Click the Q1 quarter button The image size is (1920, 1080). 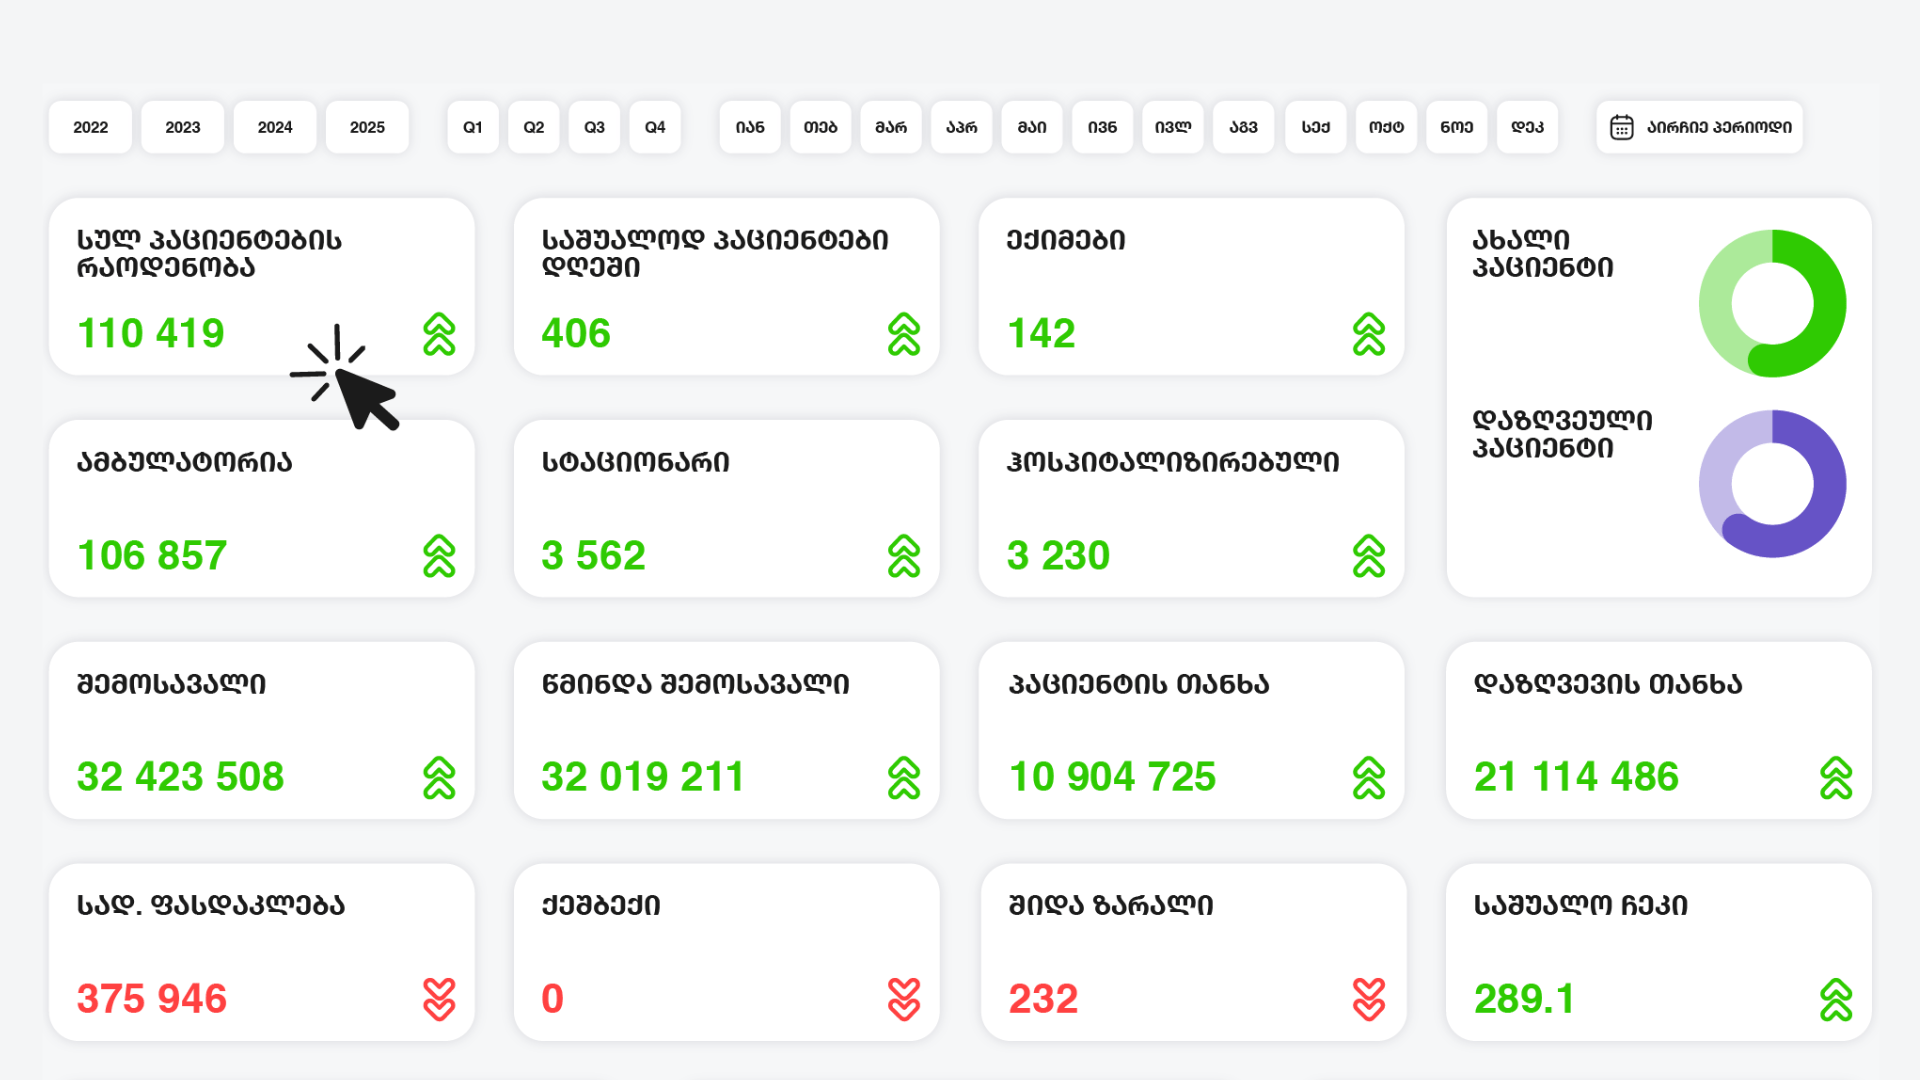click(x=473, y=127)
